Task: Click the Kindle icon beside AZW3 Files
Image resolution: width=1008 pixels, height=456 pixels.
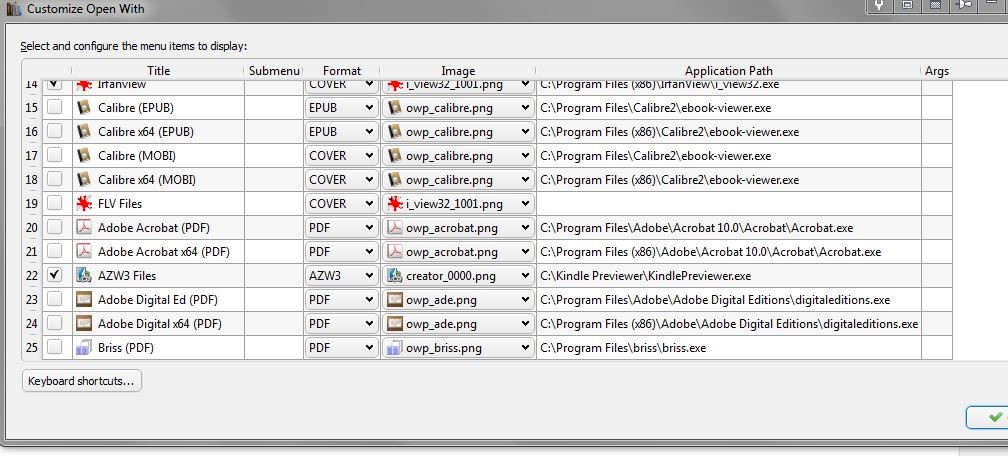Action: pos(84,275)
